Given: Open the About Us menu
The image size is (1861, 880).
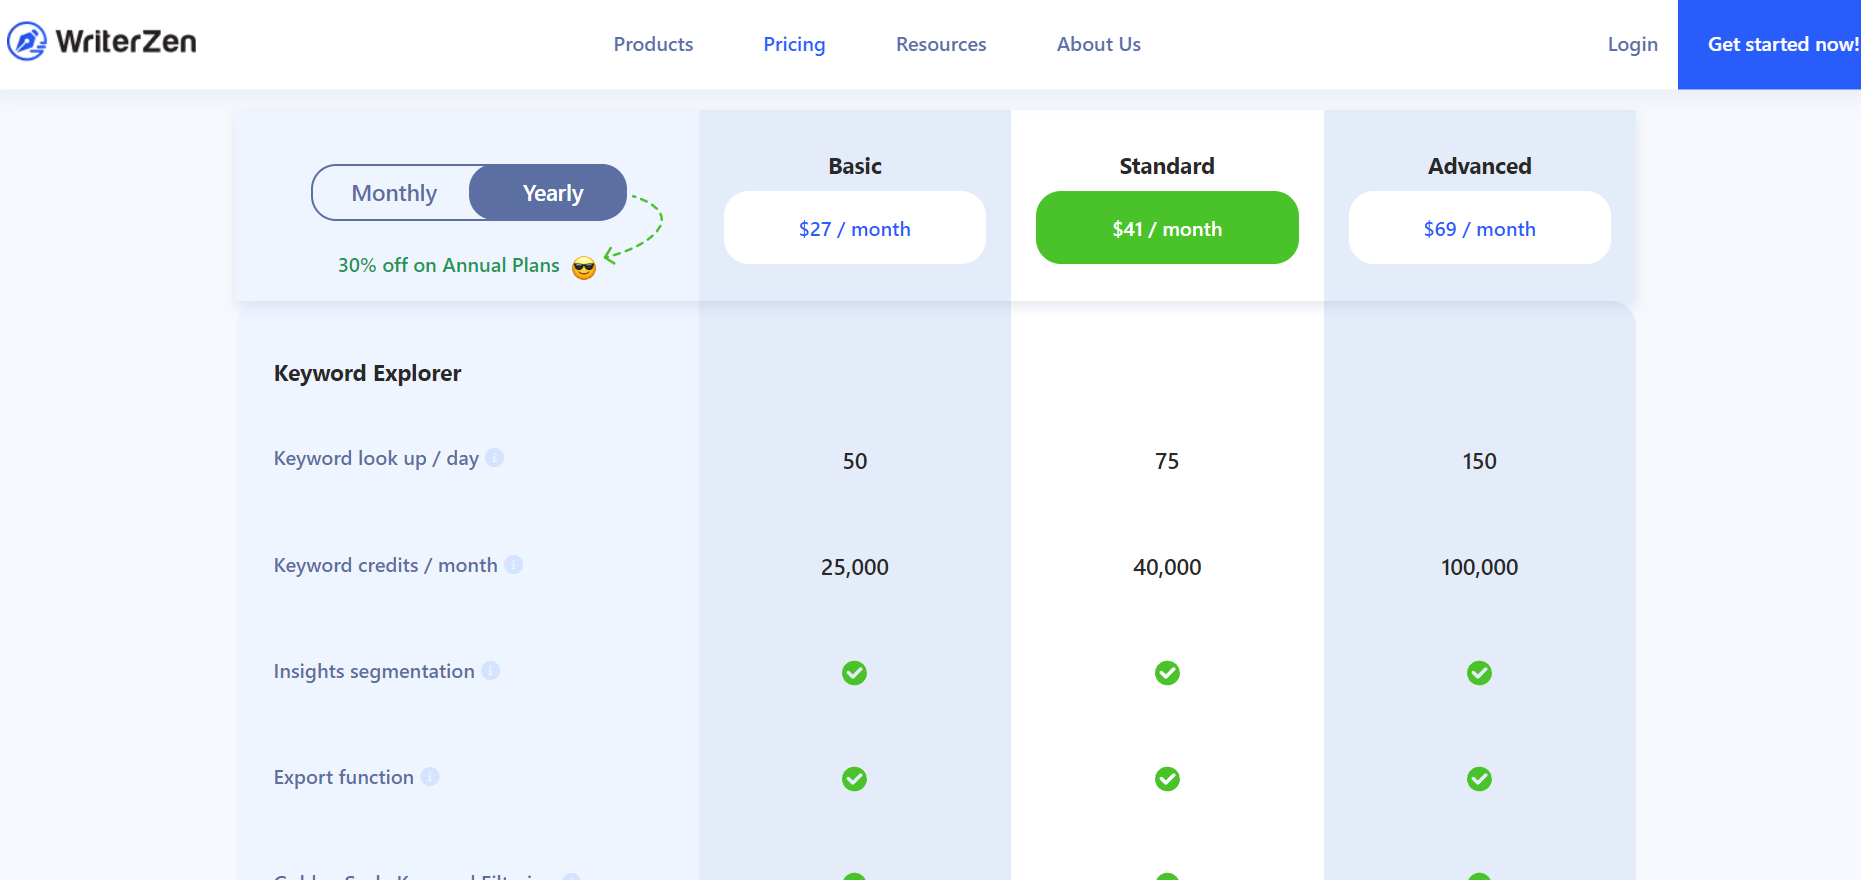Looking at the screenshot, I should tap(1098, 44).
